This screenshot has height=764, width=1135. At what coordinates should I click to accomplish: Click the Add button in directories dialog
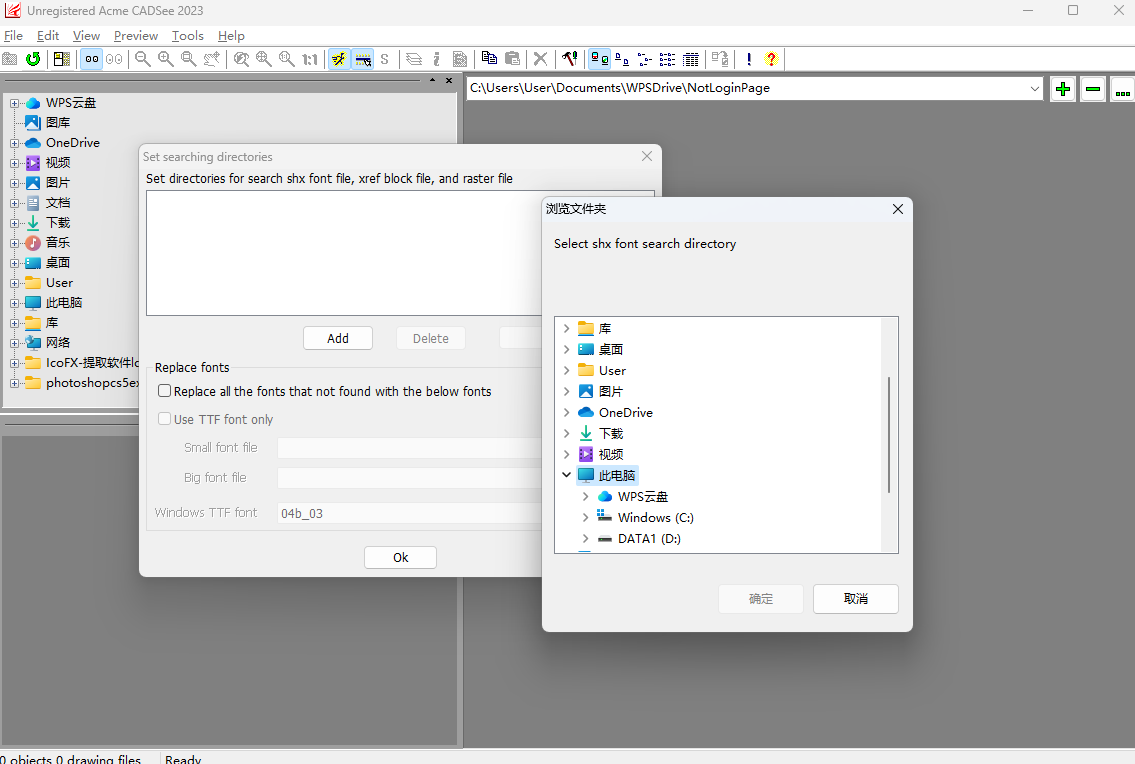[x=338, y=338]
